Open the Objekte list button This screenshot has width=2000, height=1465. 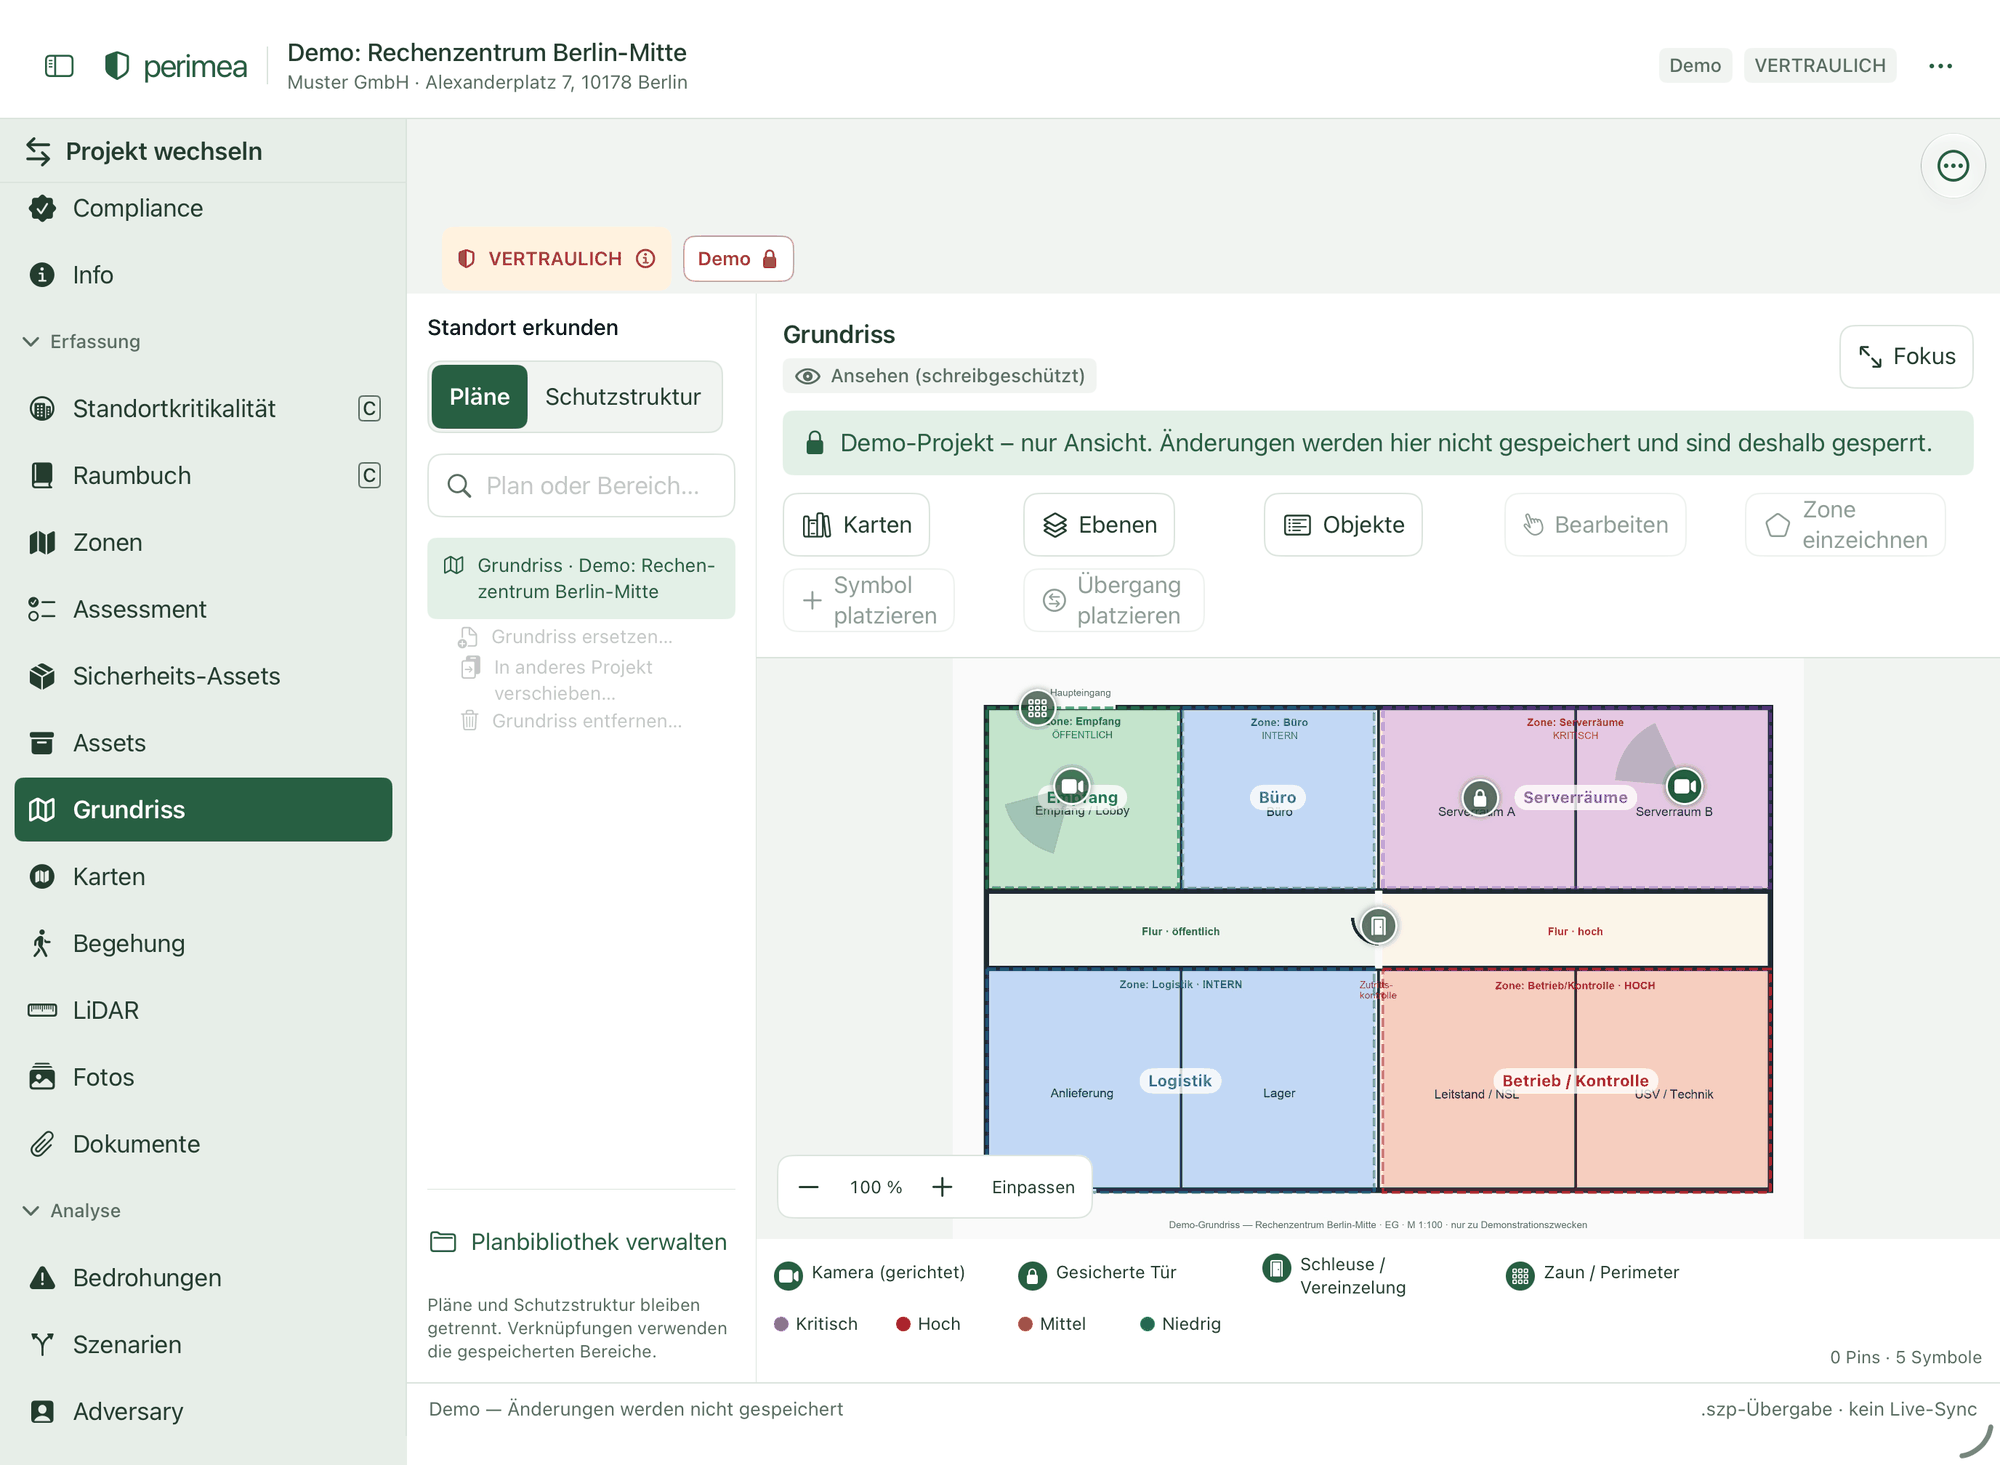(x=1343, y=525)
